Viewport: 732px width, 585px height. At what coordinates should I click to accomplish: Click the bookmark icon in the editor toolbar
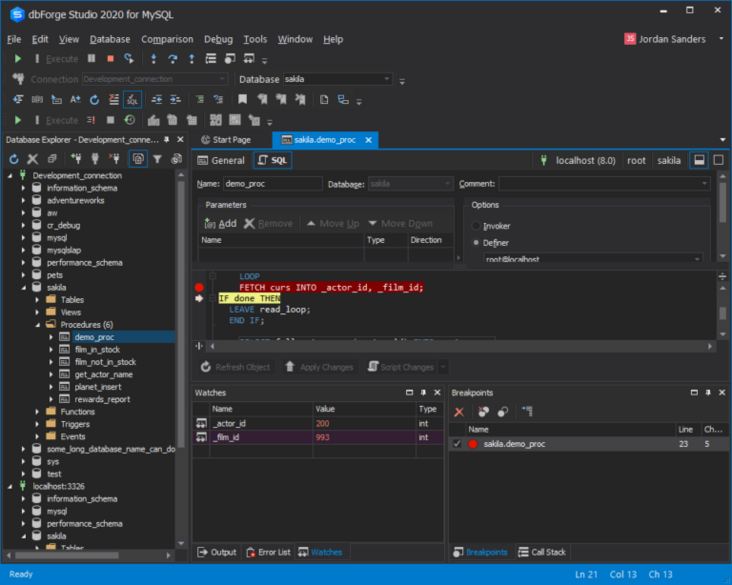tap(242, 100)
